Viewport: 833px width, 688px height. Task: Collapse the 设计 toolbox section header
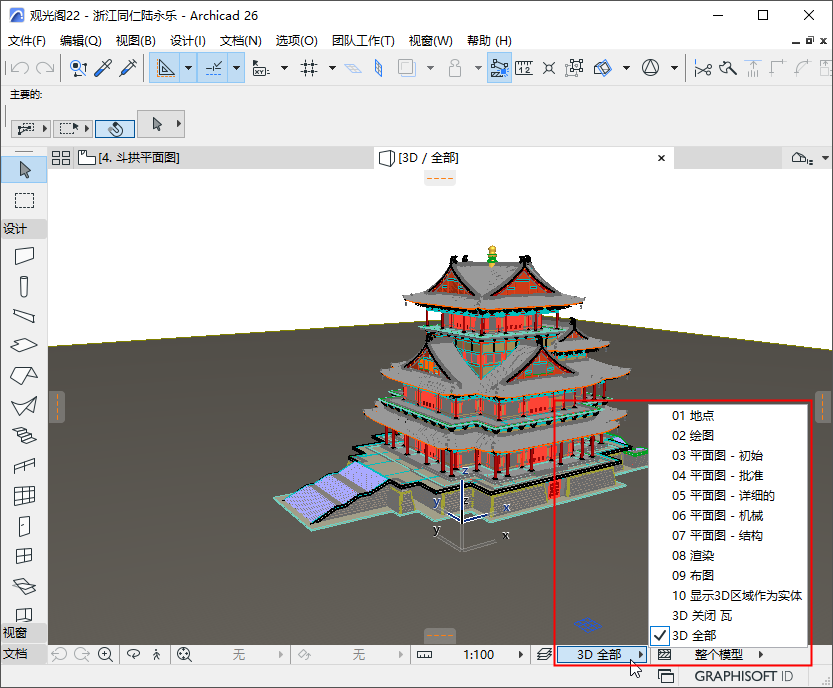[16, 228]
